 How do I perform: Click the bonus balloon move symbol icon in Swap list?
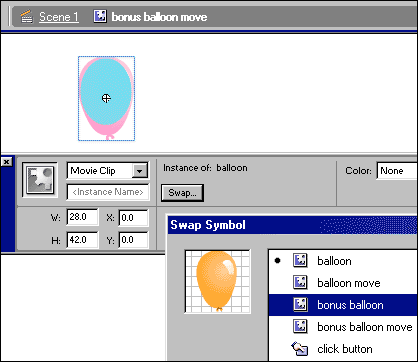[x=300, y=326]
